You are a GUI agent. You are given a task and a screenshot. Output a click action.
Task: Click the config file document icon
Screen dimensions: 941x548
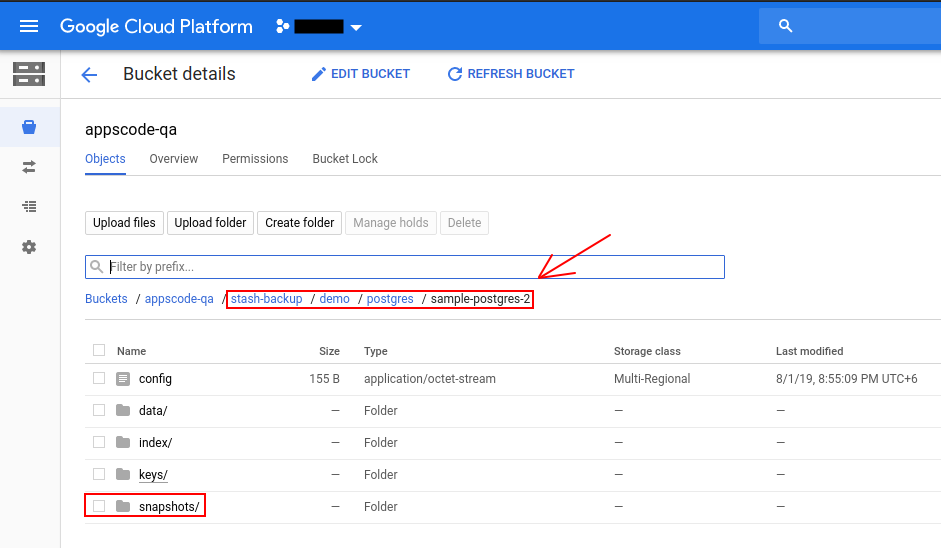coord(123,379)
